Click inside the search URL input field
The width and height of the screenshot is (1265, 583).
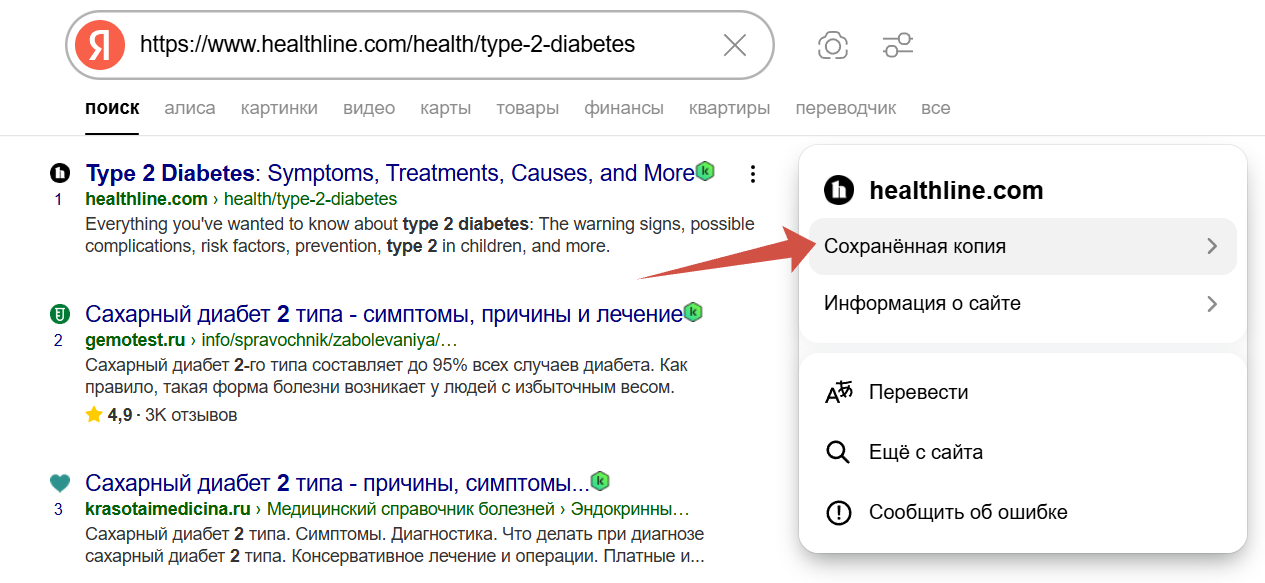click(420, 45)
